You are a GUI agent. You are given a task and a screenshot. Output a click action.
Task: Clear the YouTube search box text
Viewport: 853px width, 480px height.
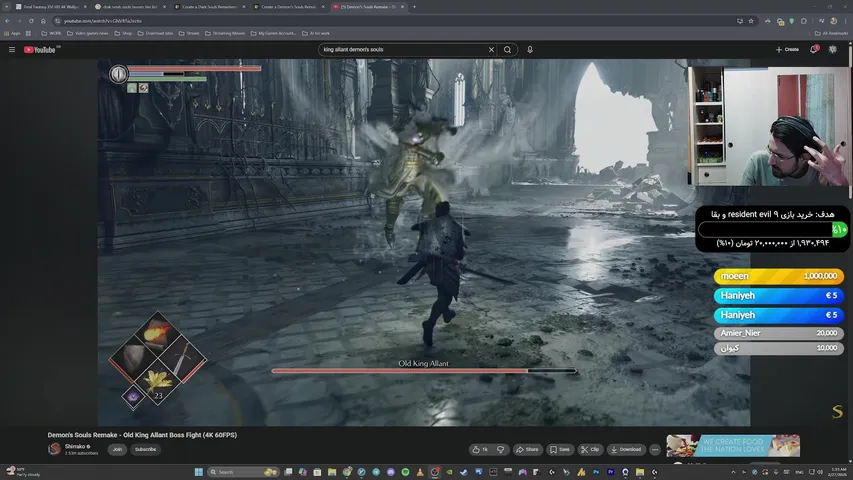491,50
